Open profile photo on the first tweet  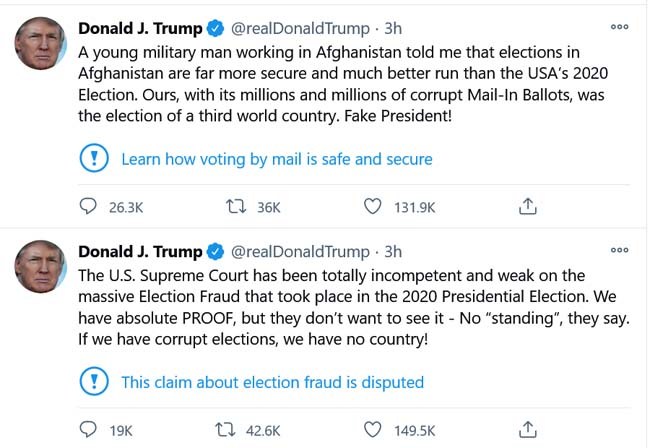[40, 43]
